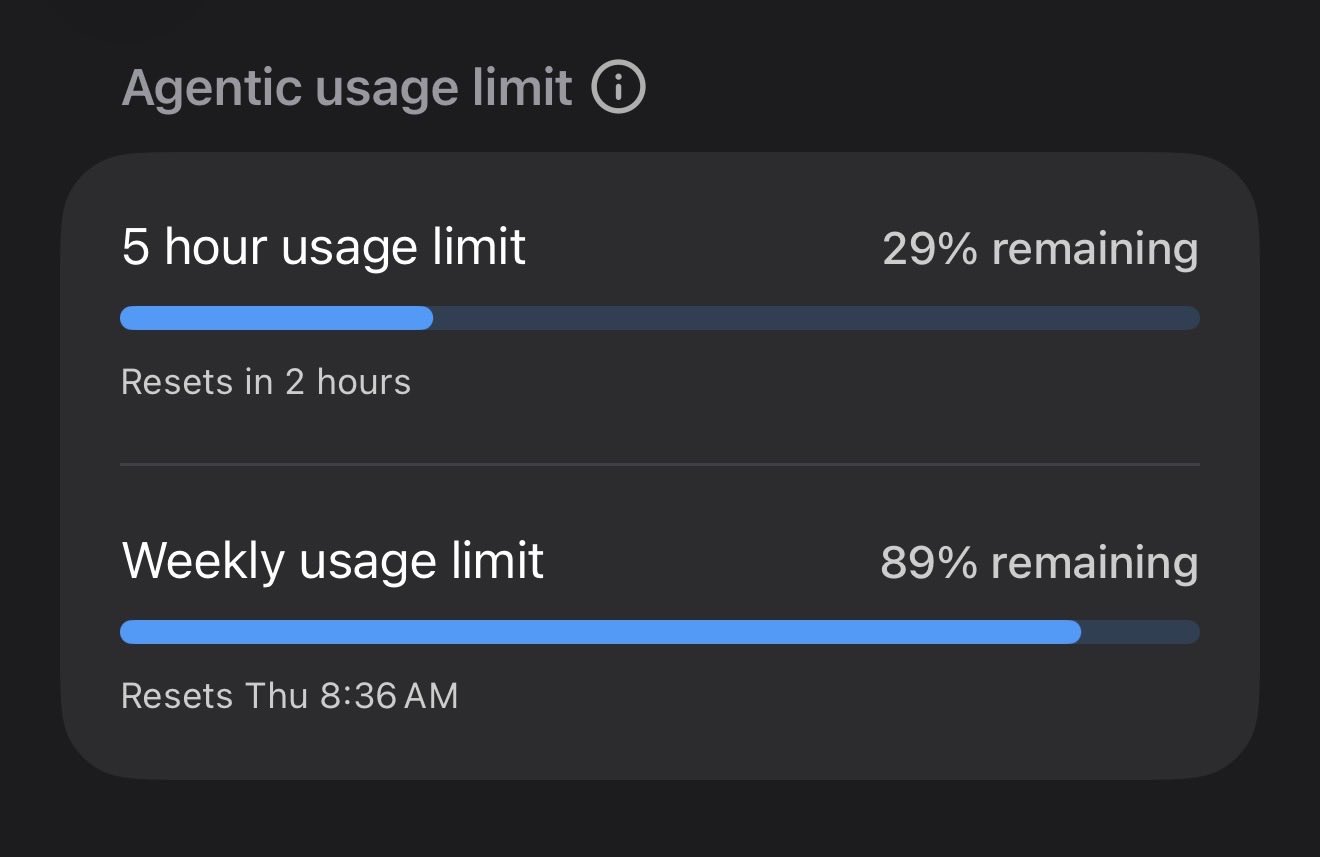Viewport: 1320px width, 857px height.
Task: Click the divider between usage limit rows
Action: tap(660, 464)
